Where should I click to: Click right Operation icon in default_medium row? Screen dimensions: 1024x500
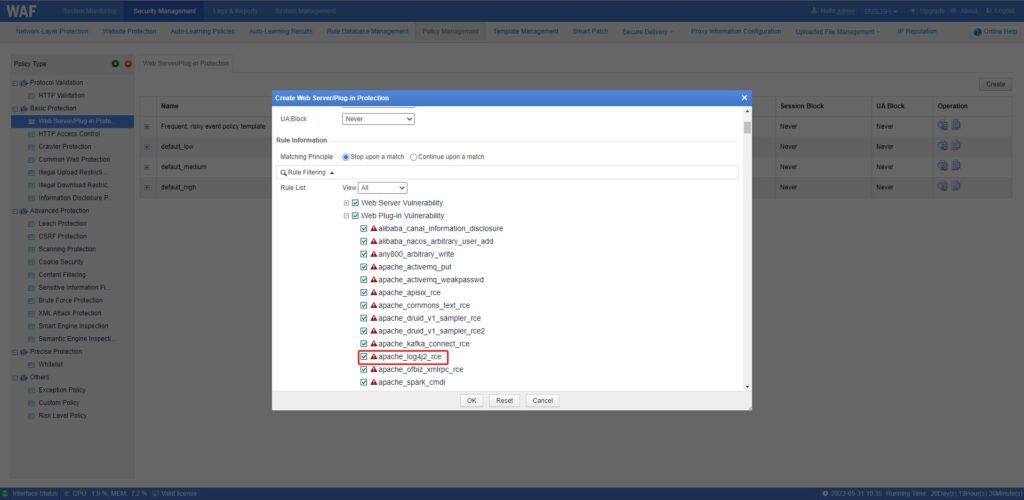[955, 166]
